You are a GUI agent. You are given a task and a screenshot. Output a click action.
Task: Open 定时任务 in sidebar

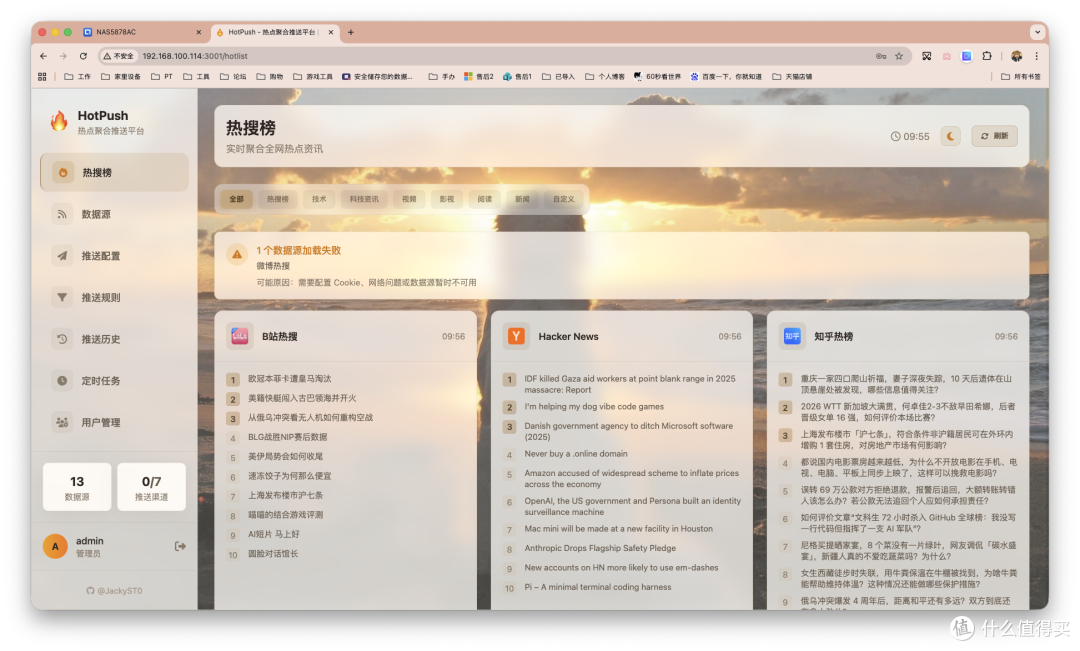tap(114, 380)
